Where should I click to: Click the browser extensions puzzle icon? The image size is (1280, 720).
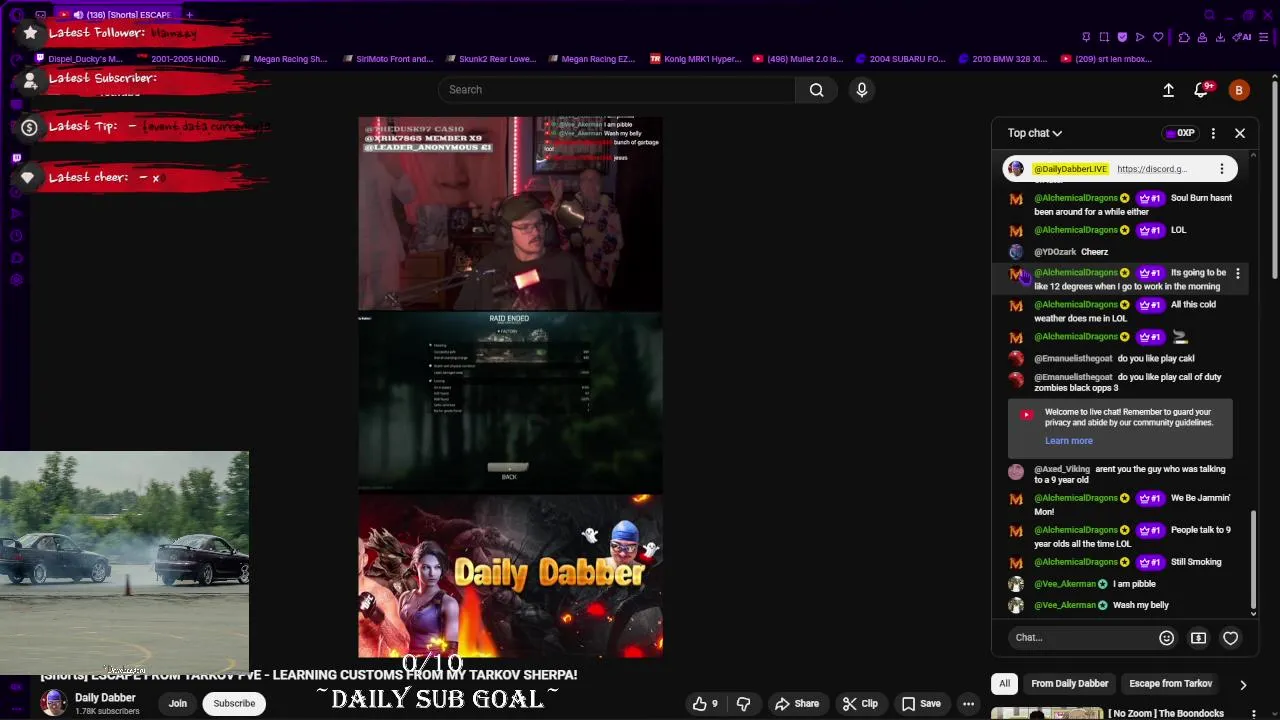(1184, 37)
